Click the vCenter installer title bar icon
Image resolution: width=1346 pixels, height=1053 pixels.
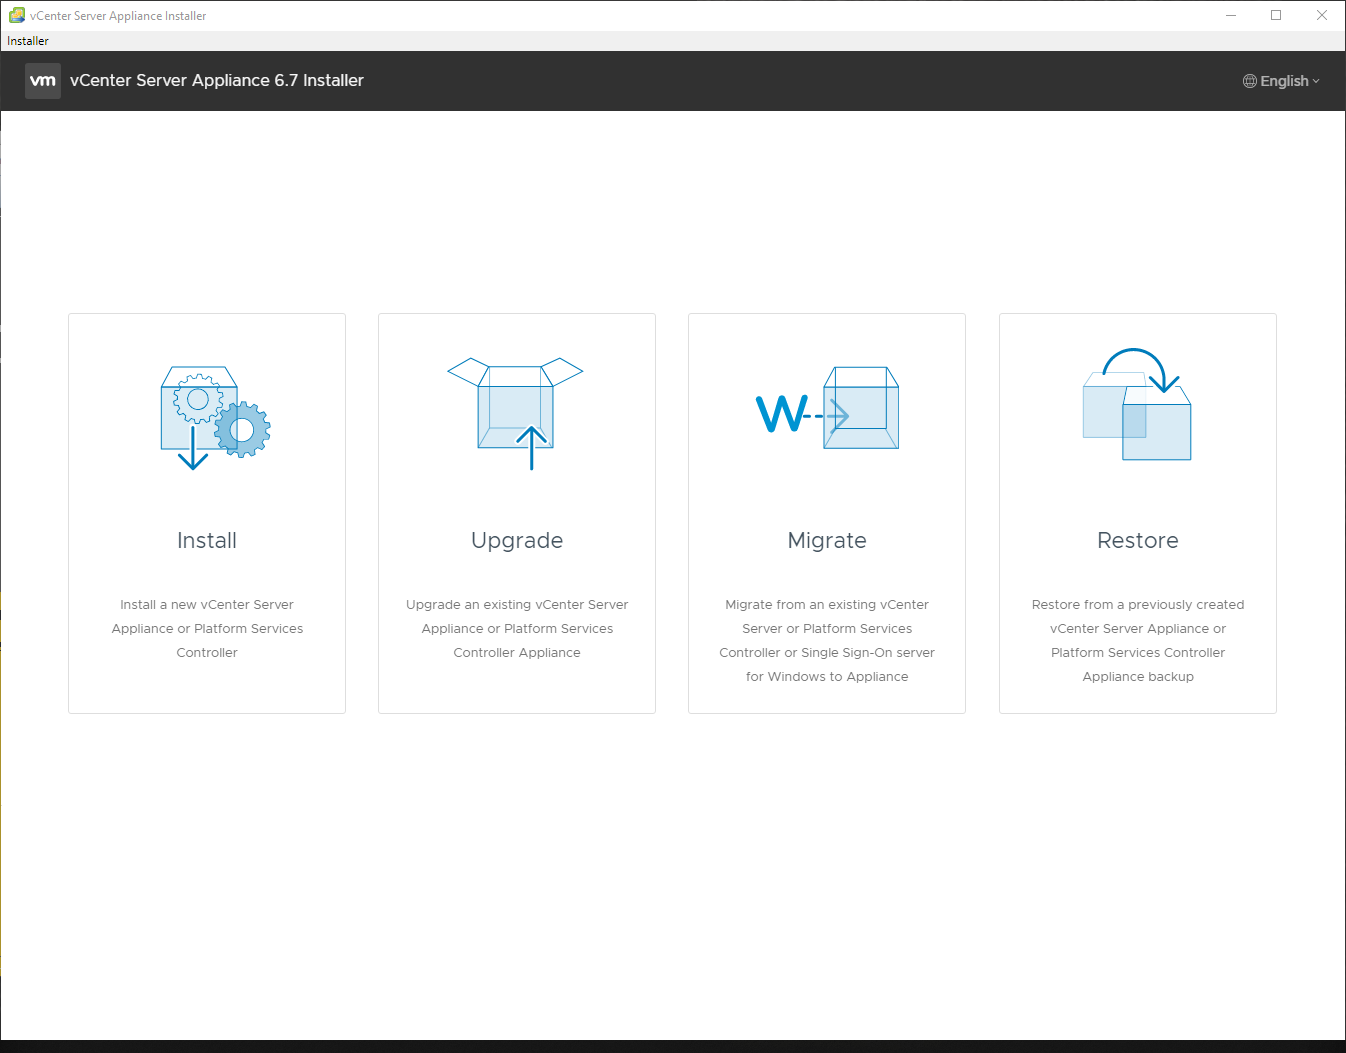[x=17, y=16]
